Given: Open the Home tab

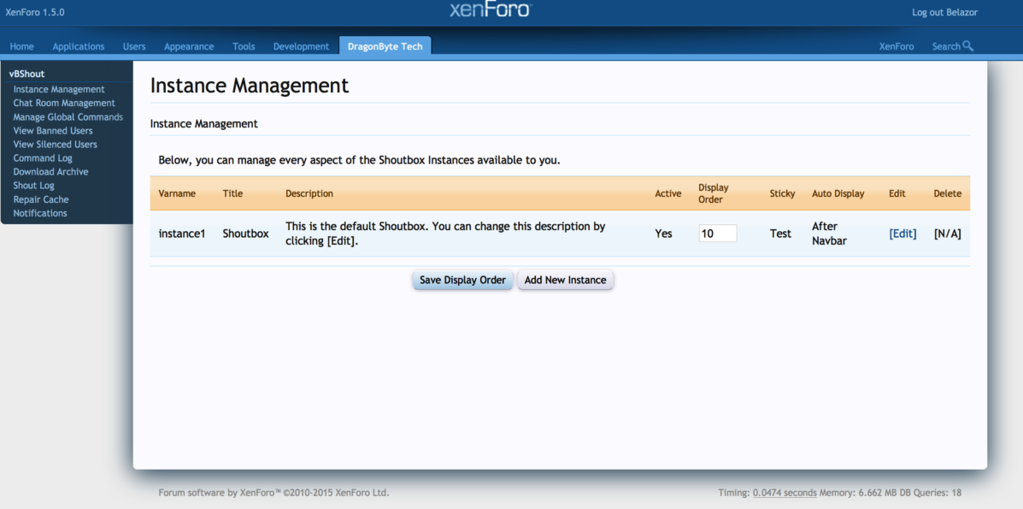Looking at the screenshot, I should coord(22,46).
